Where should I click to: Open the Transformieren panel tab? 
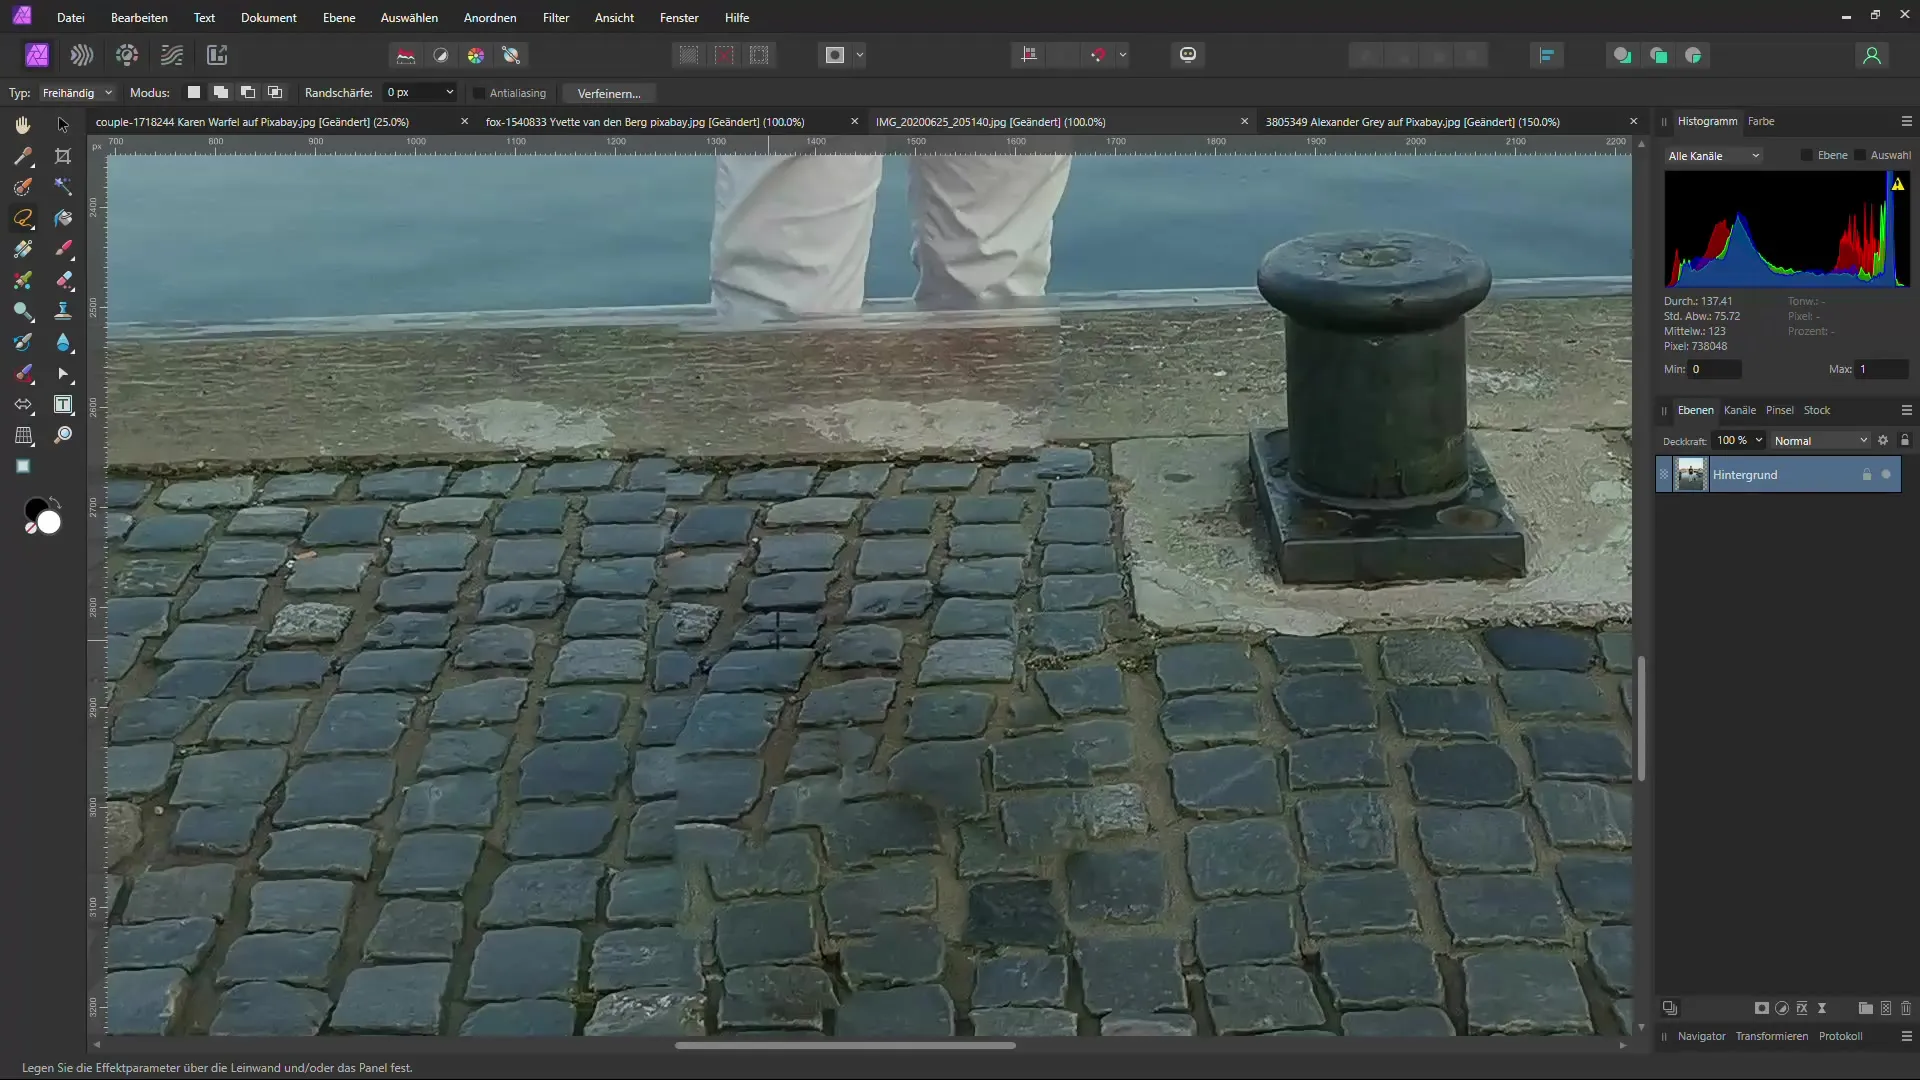point(1772,1036)
